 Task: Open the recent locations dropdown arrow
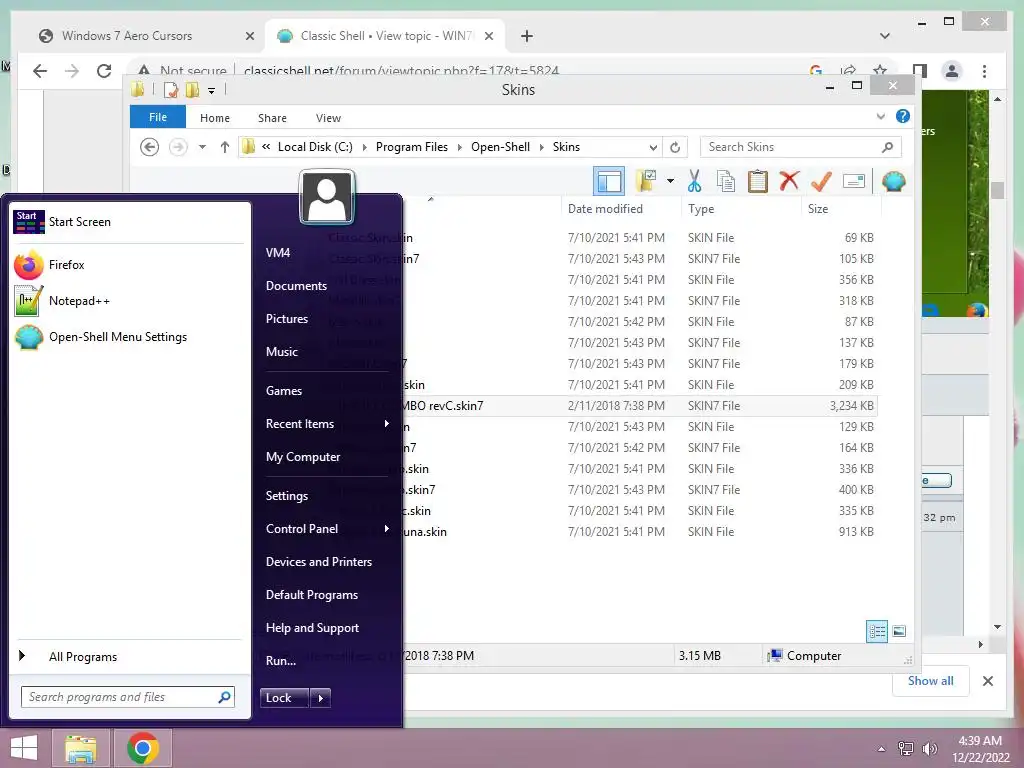tap(202, 147)
